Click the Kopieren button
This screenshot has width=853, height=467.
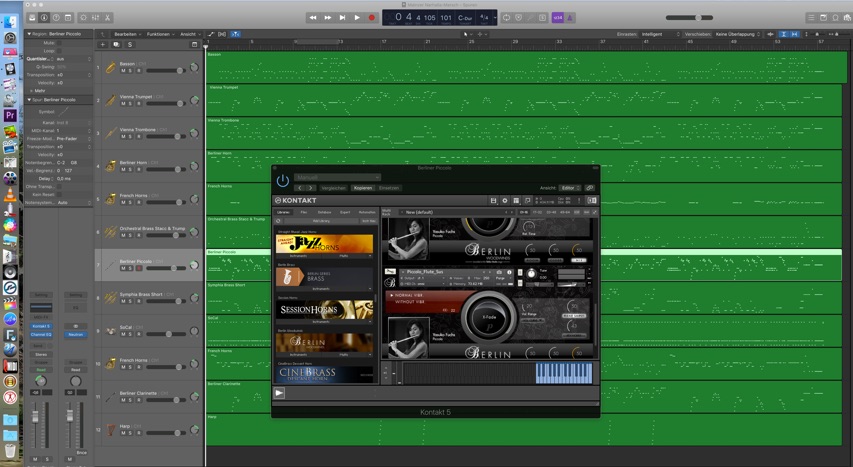coord(363,188)
